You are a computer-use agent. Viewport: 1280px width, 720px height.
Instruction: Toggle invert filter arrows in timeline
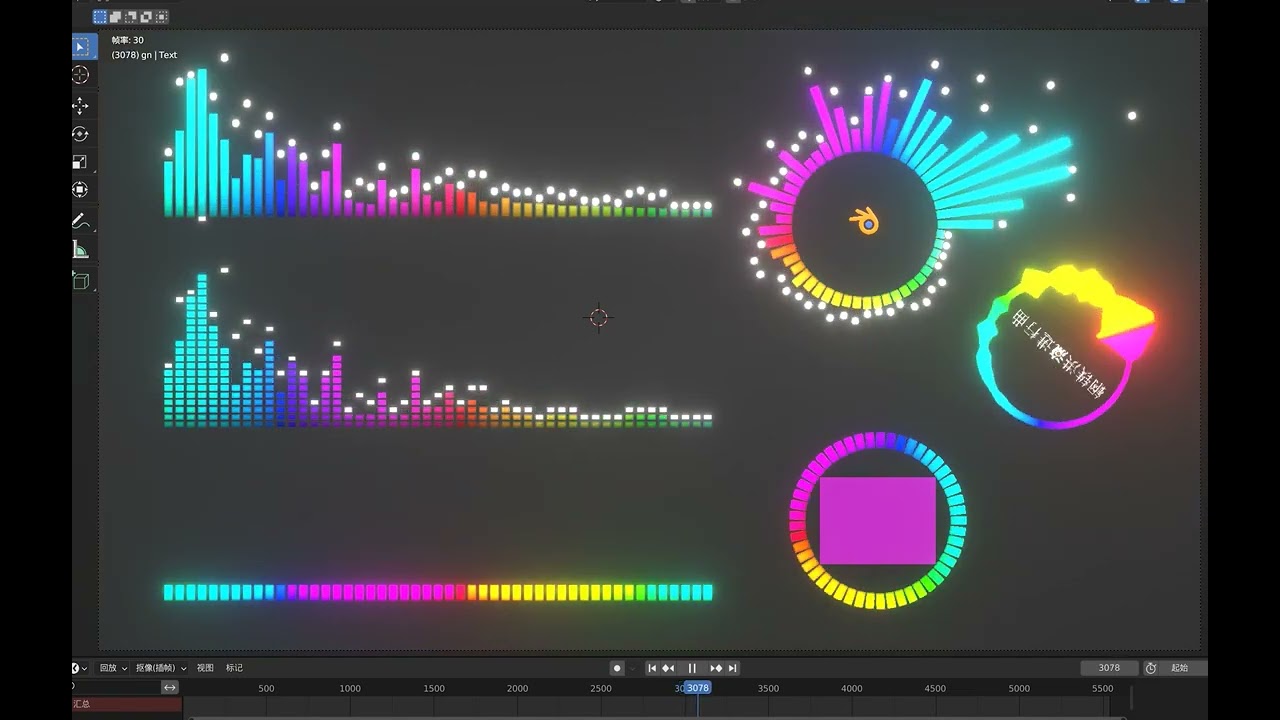click(170, 687)
